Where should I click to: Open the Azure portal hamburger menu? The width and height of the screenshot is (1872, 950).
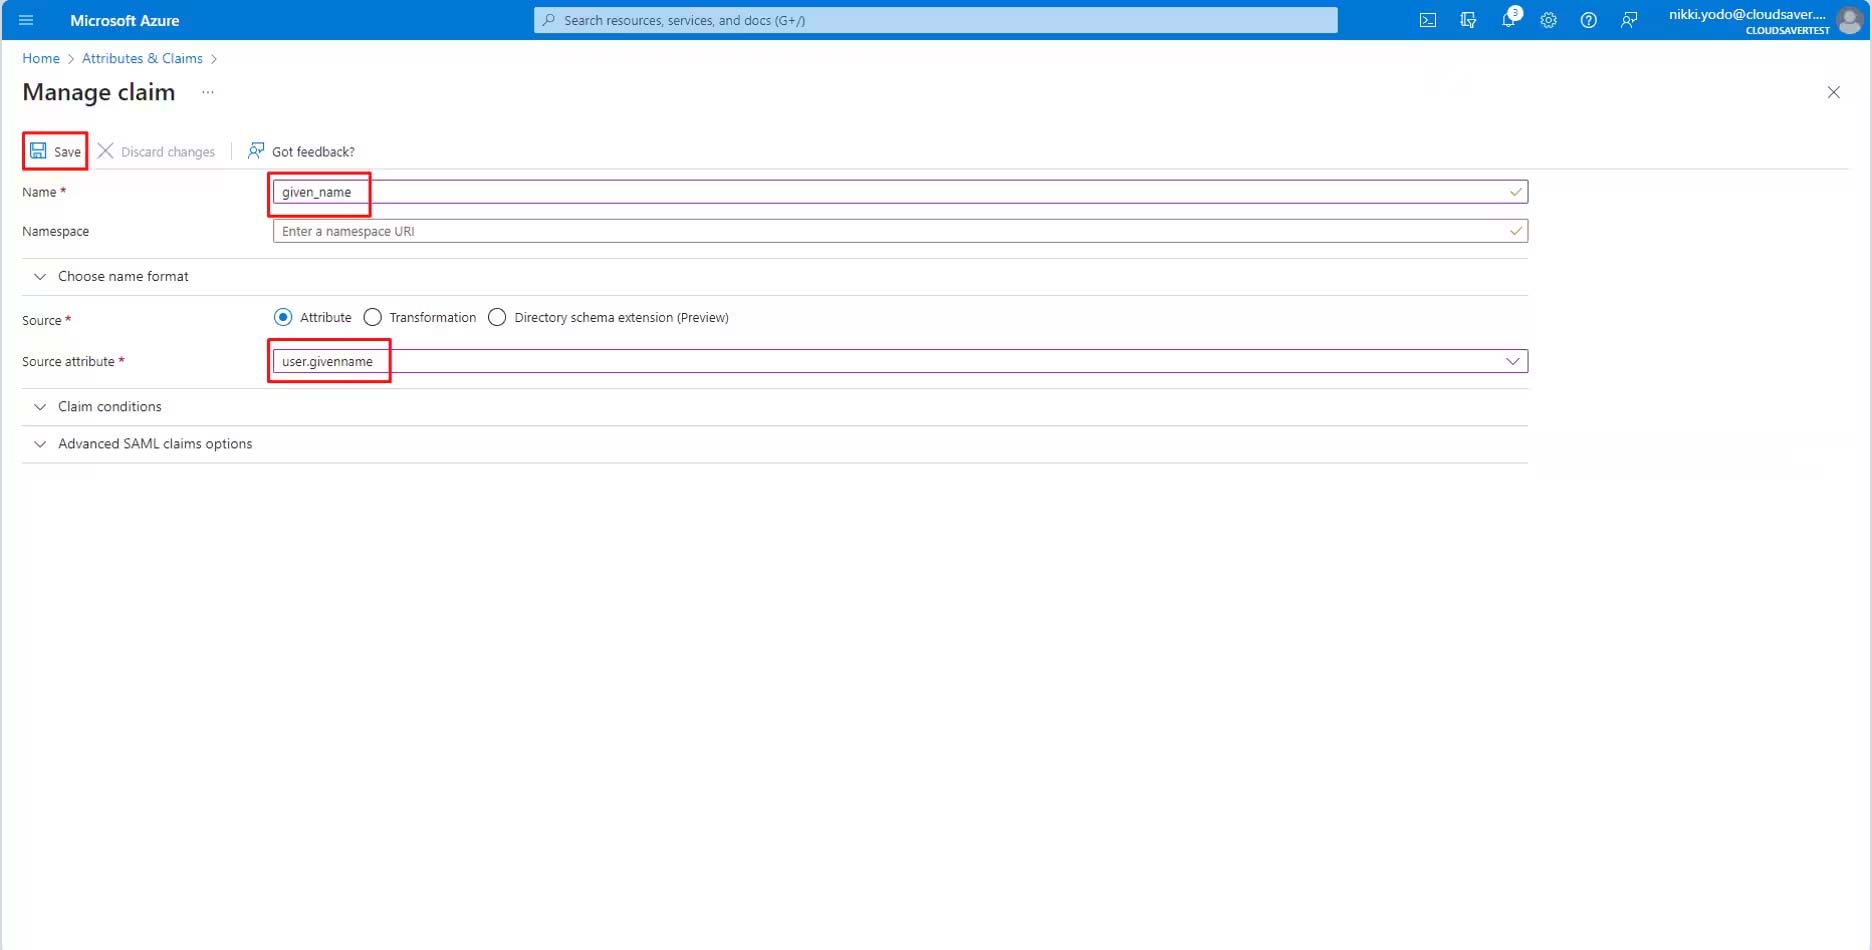[x=26, y=20]
